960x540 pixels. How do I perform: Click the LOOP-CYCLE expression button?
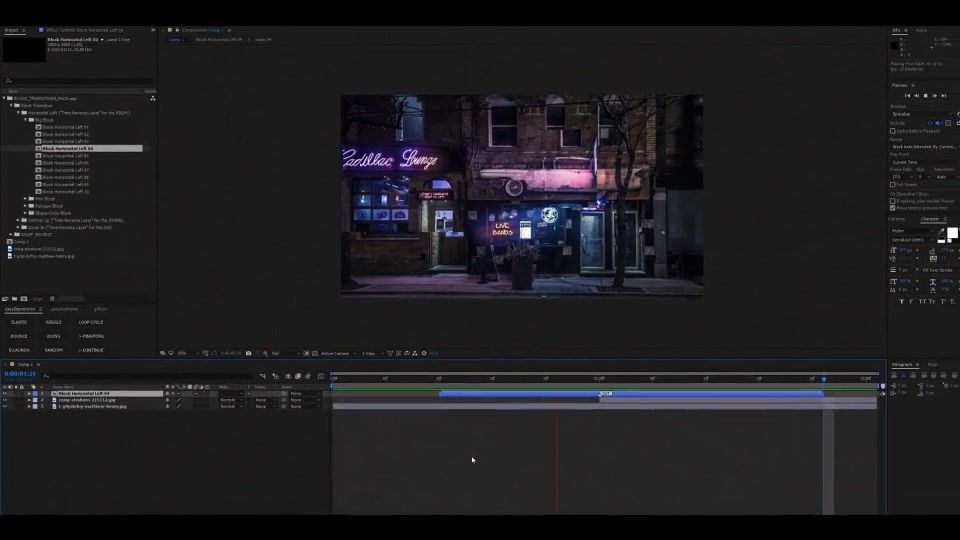pyautogui.click(x=91, y=322)
